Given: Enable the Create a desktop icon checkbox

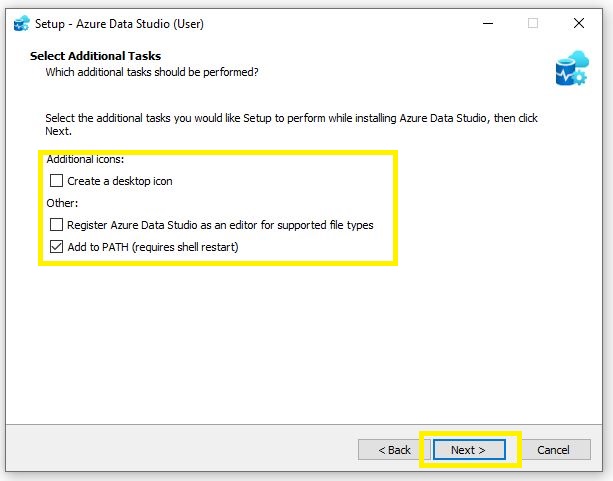Looking at the screenshot, I should click(x=56, y=181).
